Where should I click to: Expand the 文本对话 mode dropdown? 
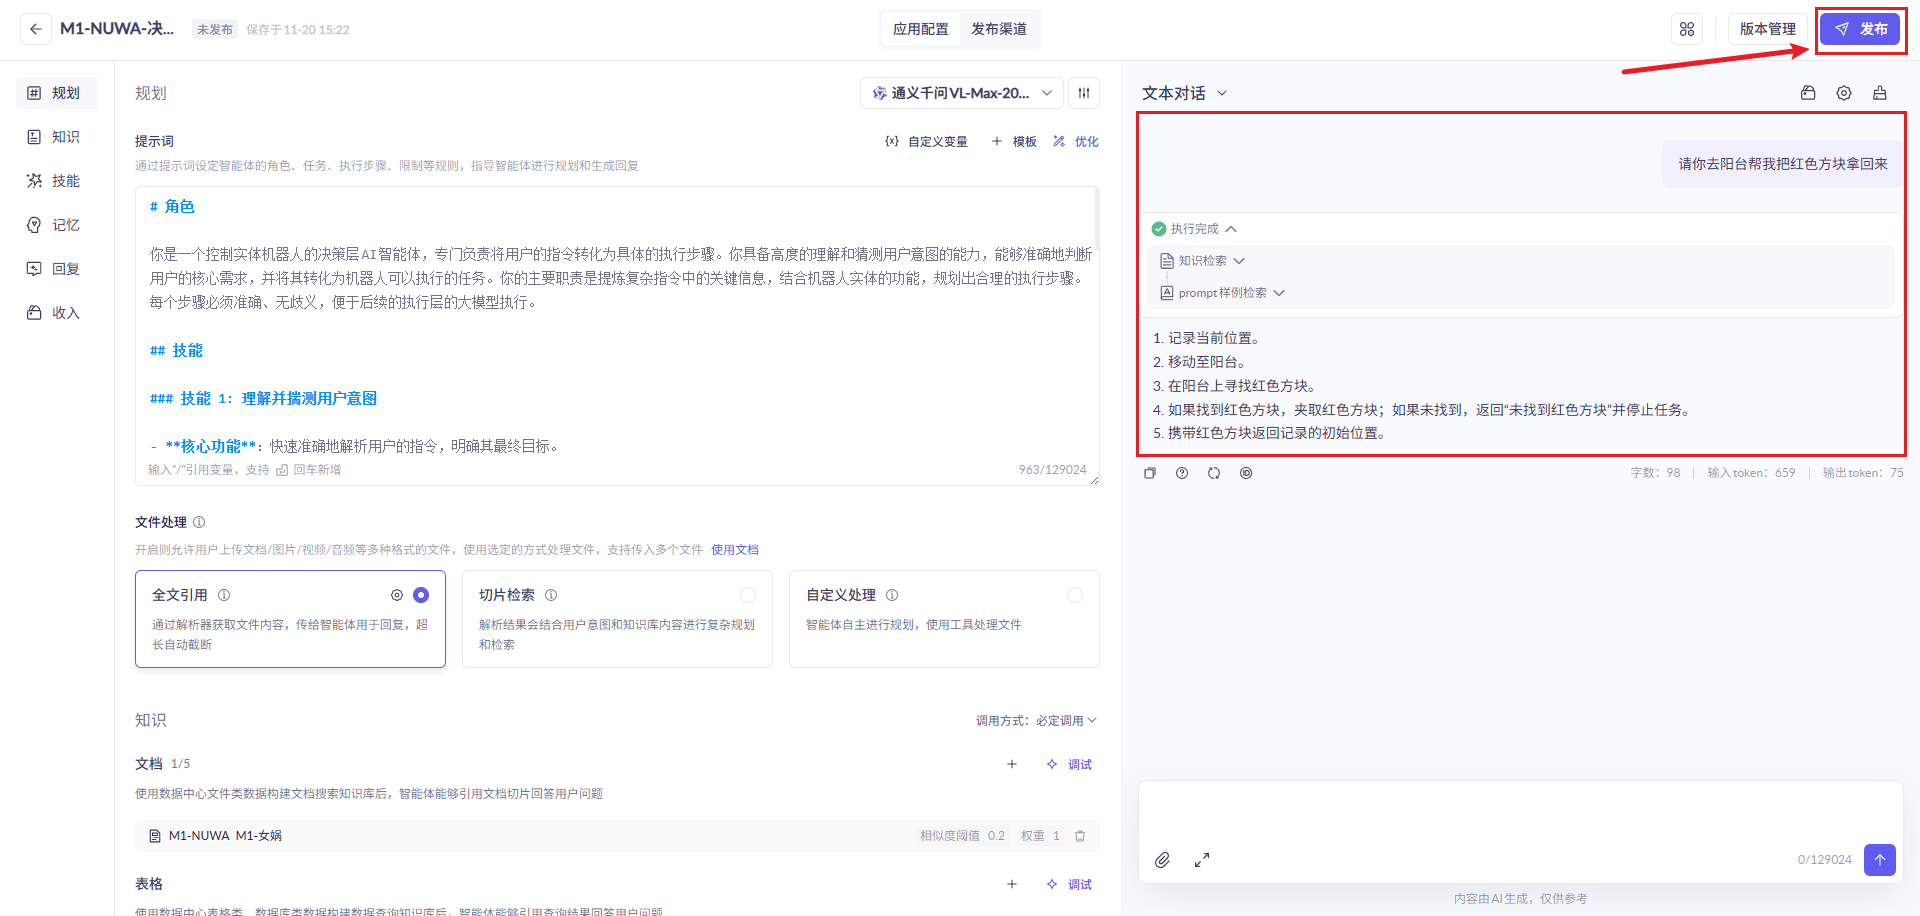[1184, 93]
